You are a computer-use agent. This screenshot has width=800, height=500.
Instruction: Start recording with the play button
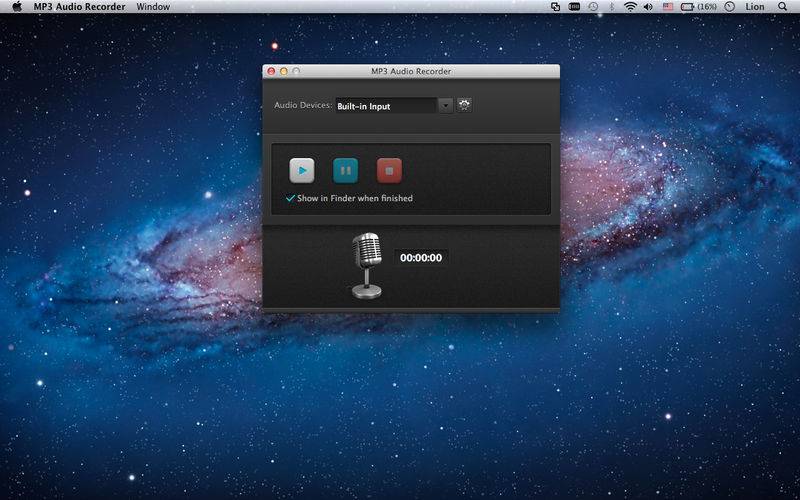(x=302, y=170)
